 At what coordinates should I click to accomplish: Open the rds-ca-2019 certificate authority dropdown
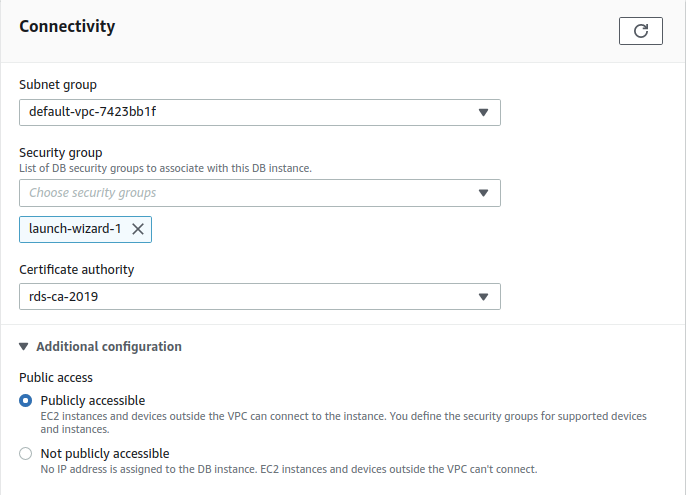(260, 297)
